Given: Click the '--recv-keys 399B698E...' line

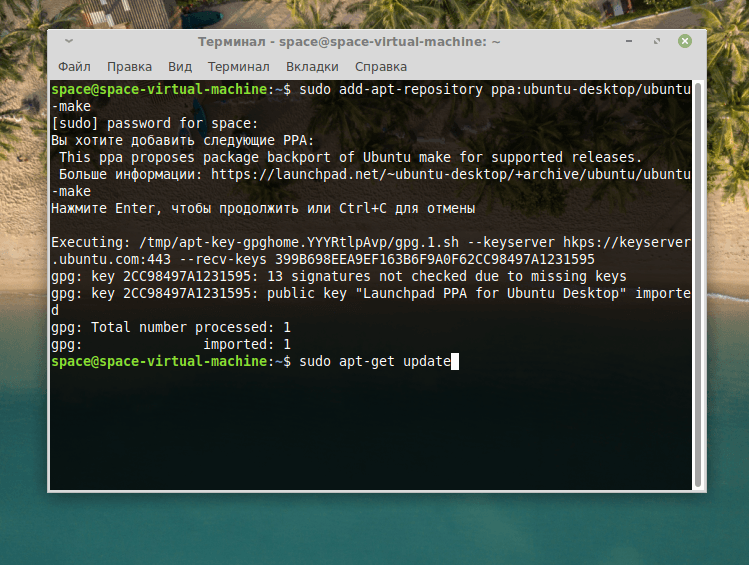Looking at the screenshot, I should [323, 259].
